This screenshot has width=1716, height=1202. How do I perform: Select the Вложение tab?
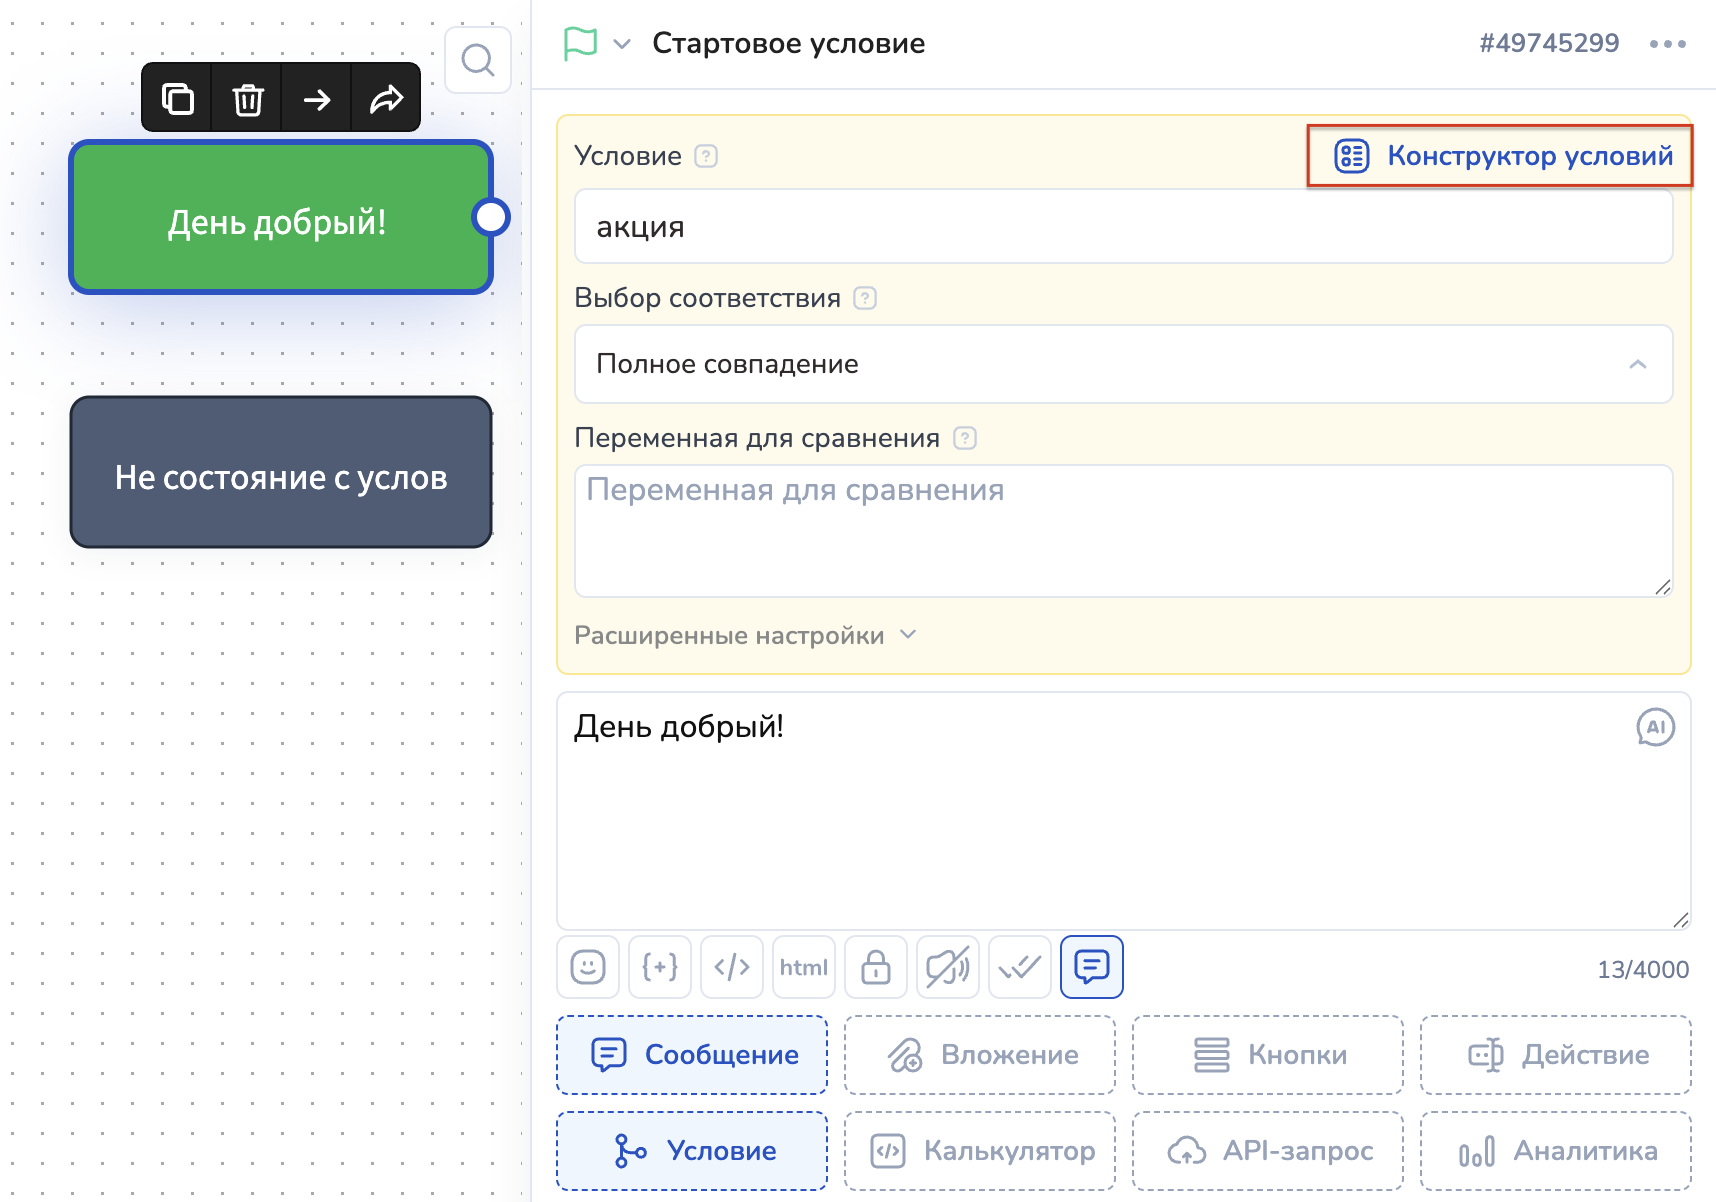coord(980,1055)
